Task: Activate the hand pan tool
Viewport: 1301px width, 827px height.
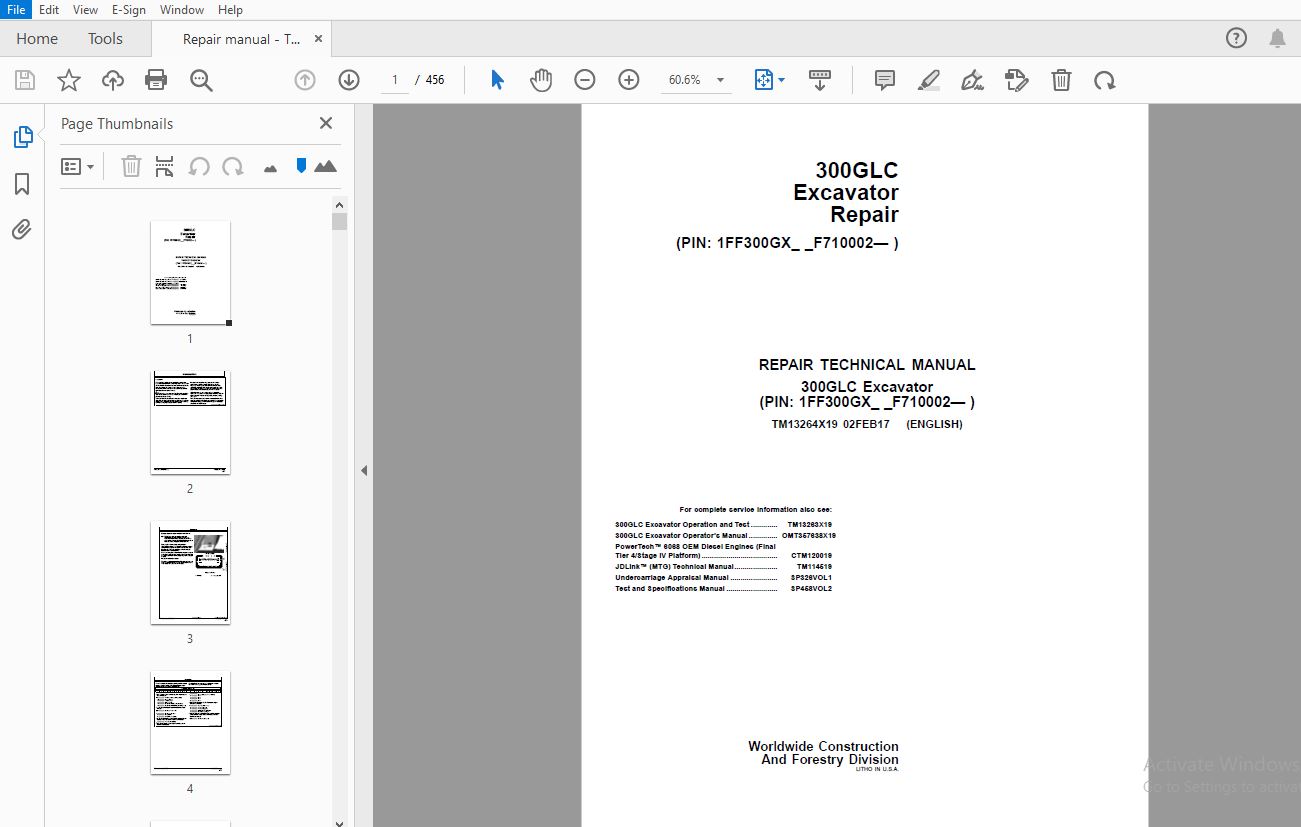Action: (541, 80)
